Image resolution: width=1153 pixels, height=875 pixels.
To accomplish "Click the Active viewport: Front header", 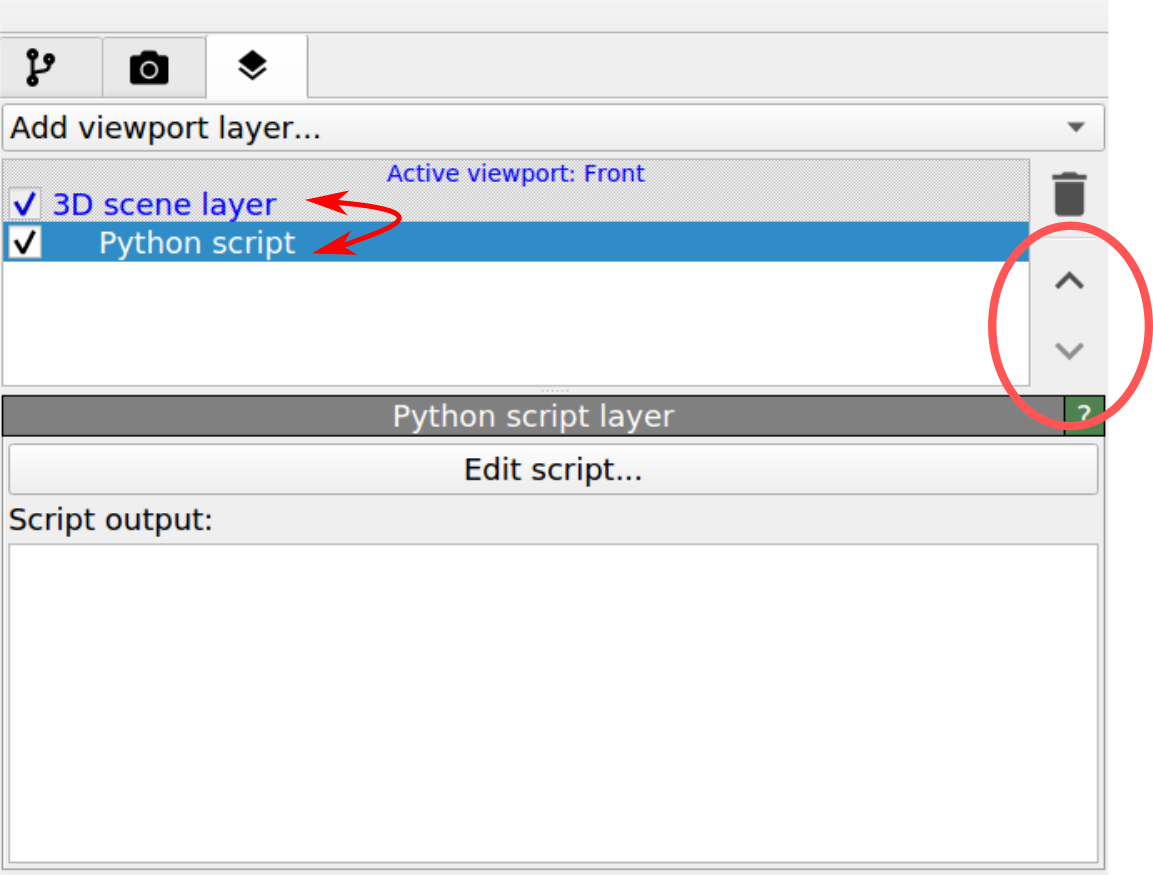I will 515,173.
